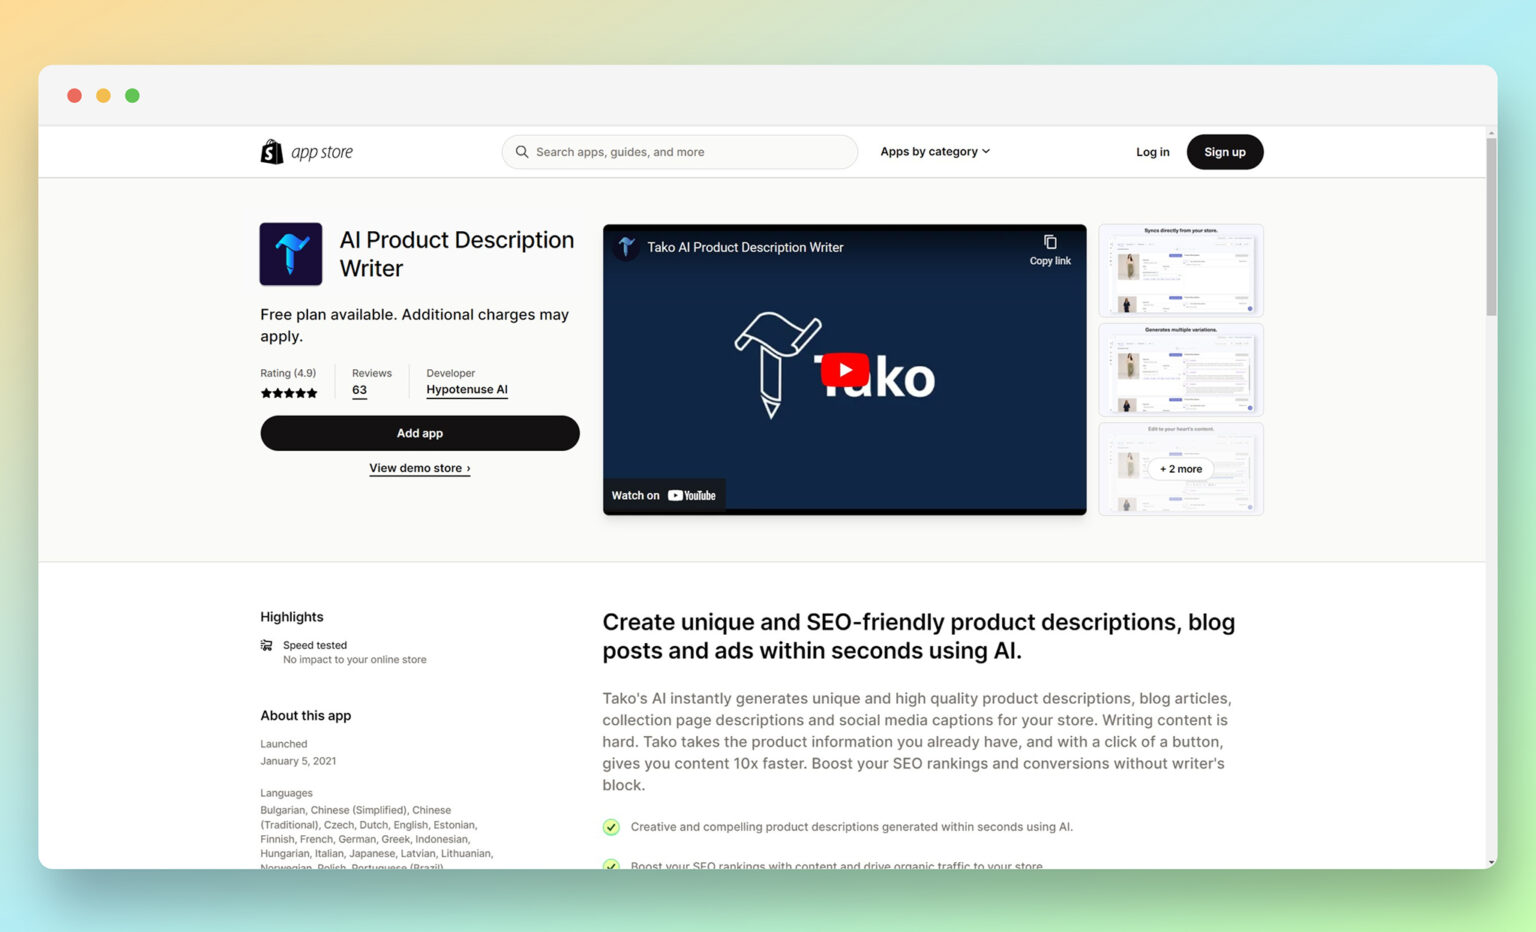
Task: Click the five-star rating stars
Action: (x=288, y=393)
